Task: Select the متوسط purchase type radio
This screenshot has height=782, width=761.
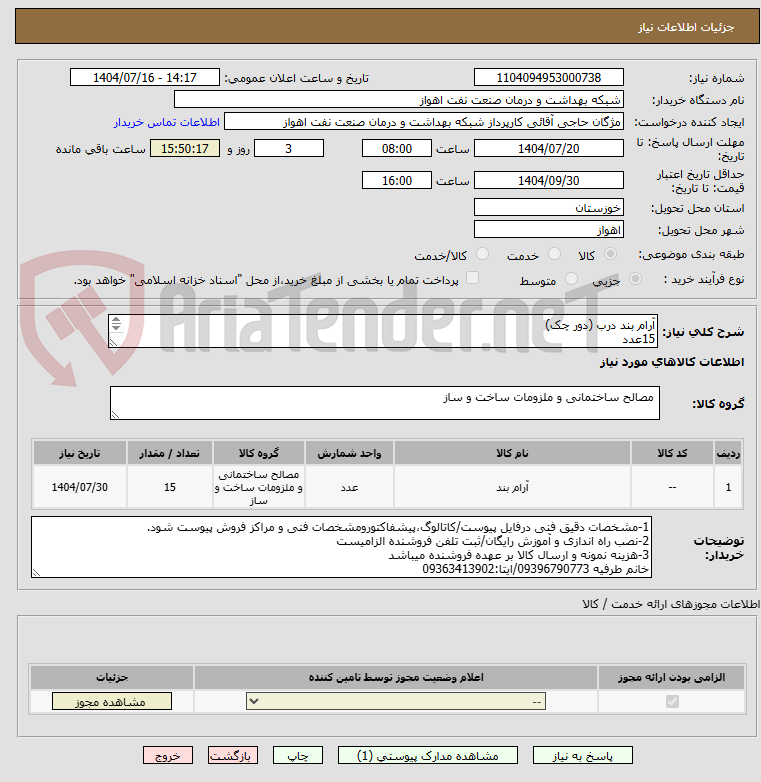Action: 571,279
